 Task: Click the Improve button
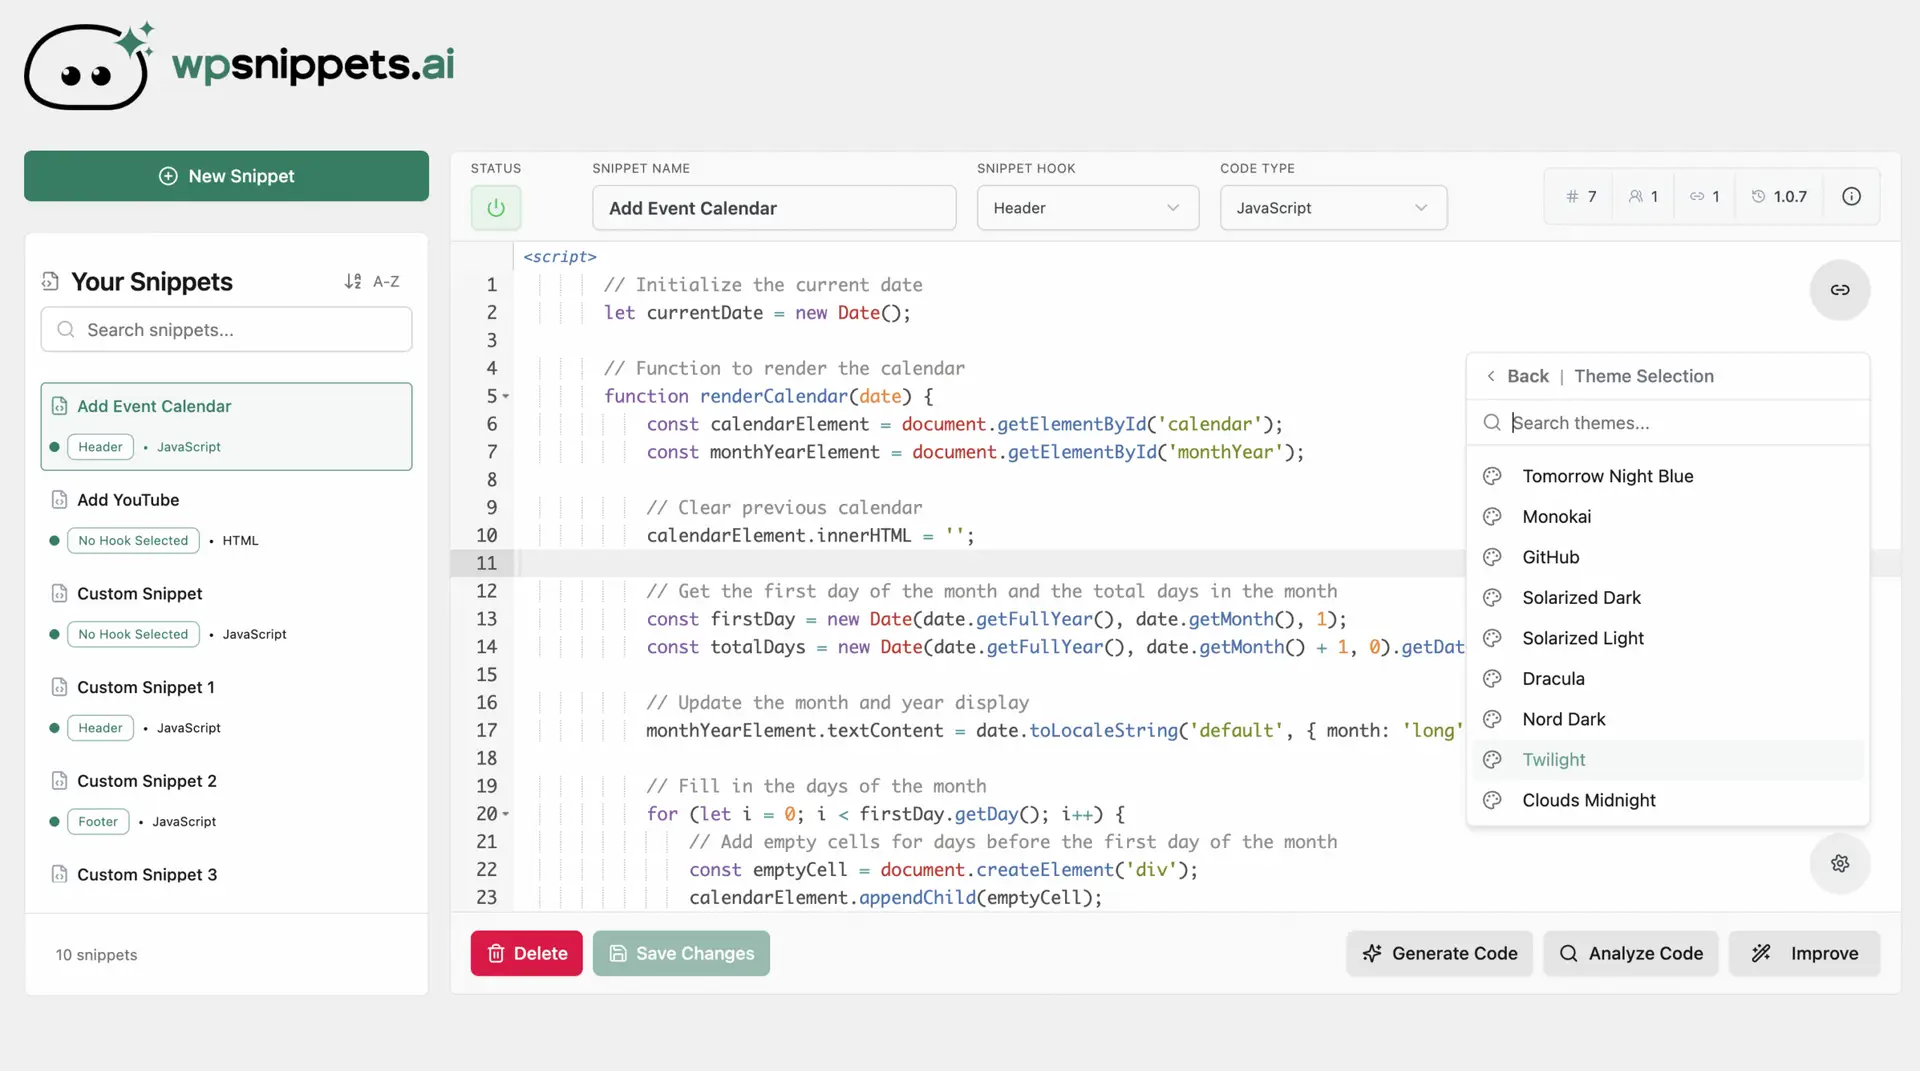click(x=1804, y=953)
